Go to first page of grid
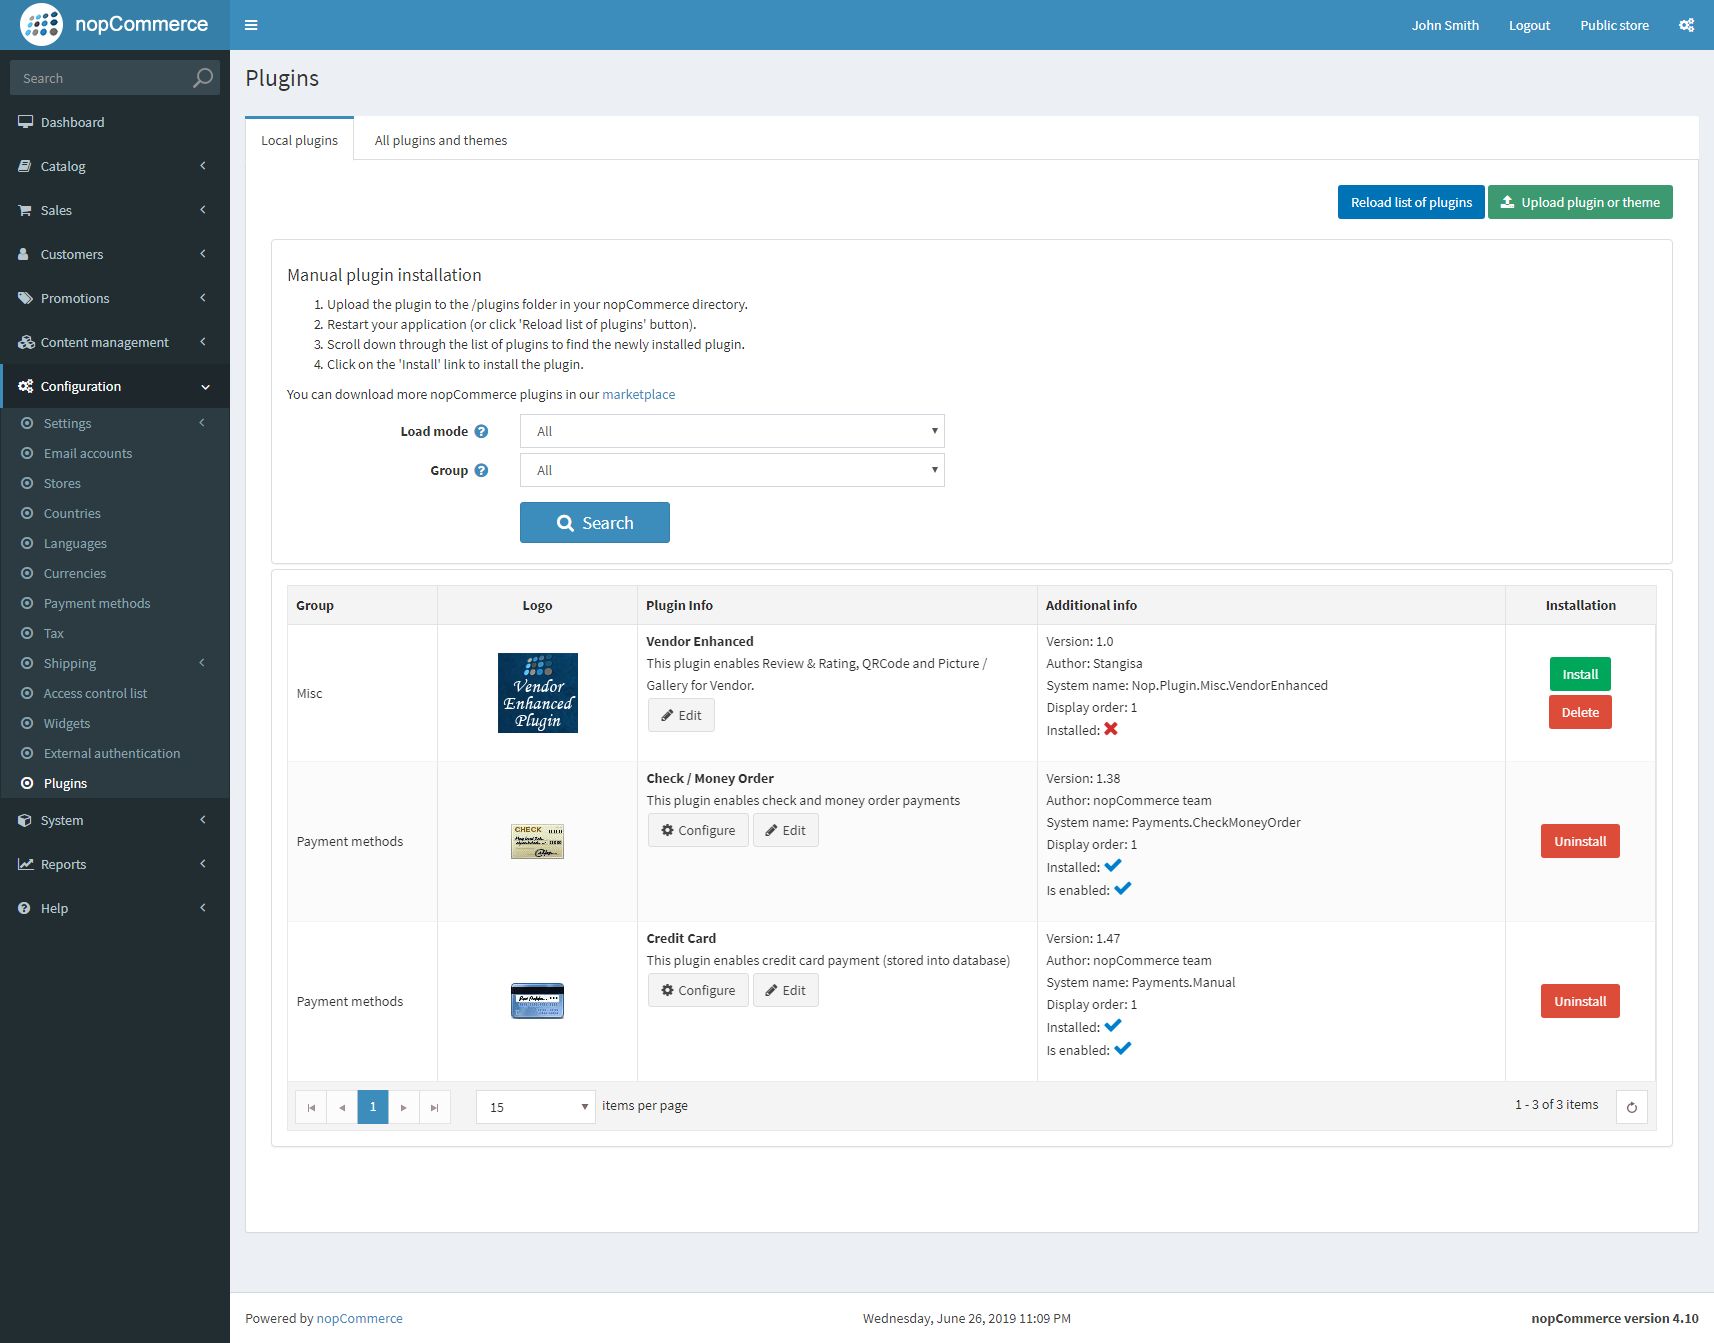 [x=311, y=1107]
